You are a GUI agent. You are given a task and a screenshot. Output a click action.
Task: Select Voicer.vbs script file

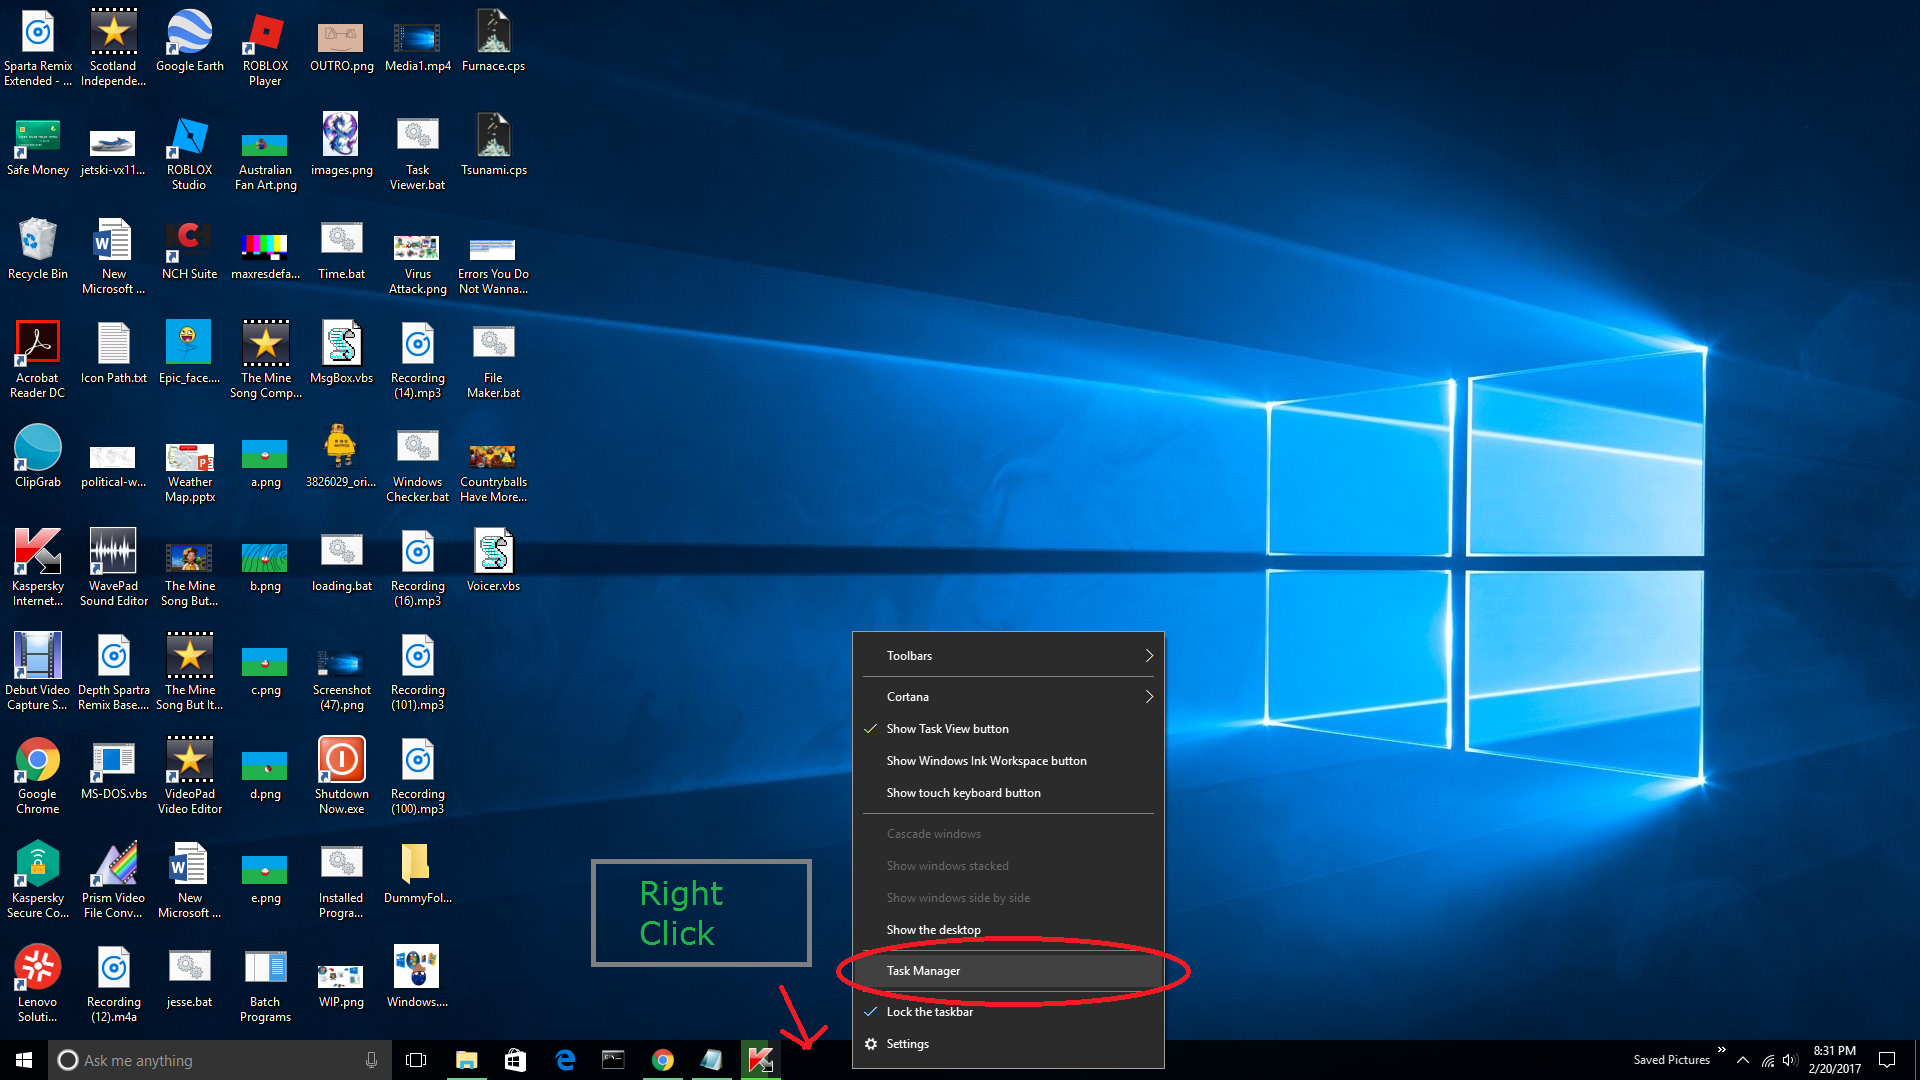pyautogui.click(x=493, y=562)
